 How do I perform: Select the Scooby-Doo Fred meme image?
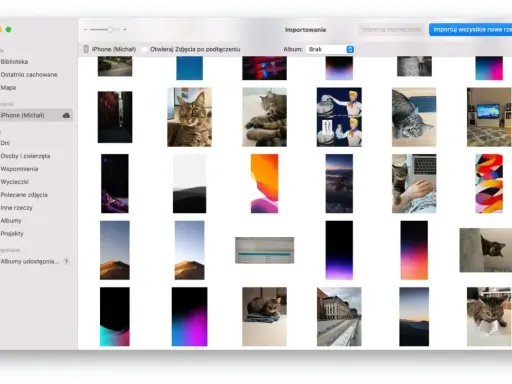tap(339, 117)
